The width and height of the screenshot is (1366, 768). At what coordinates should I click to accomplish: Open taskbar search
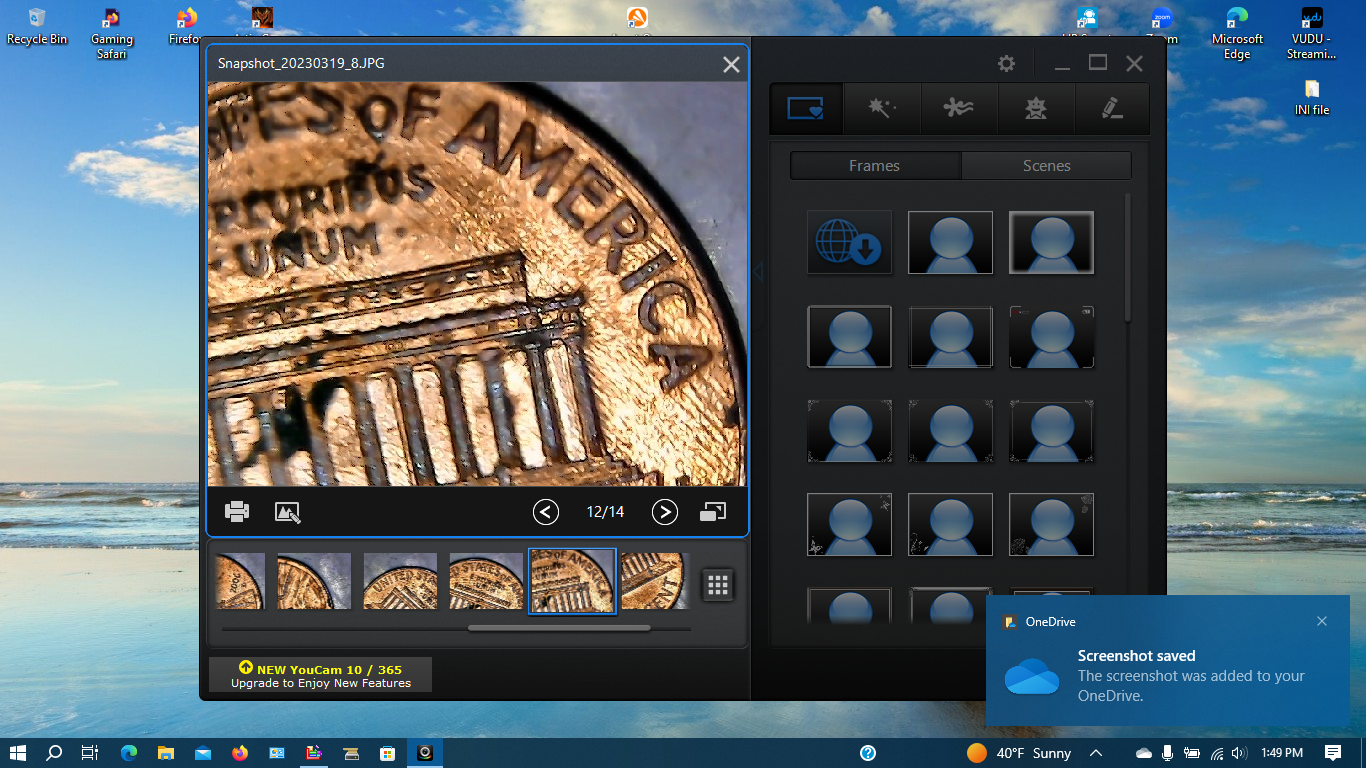[54, 753]
